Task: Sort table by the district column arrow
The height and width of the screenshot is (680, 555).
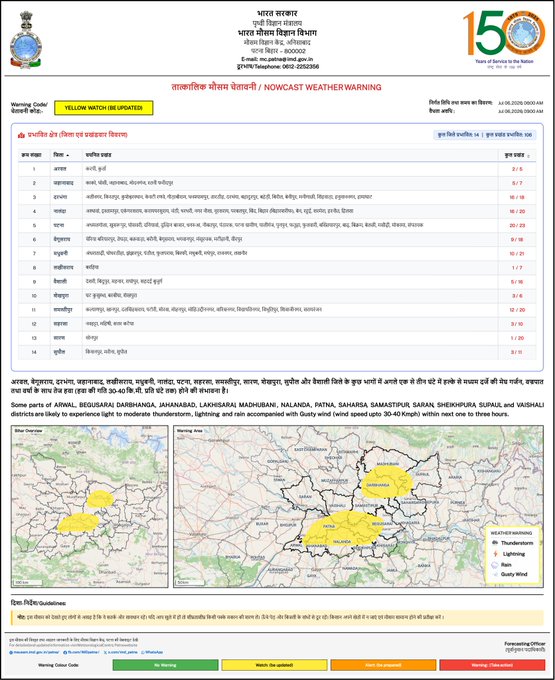Action: click(x=68, y=155)
